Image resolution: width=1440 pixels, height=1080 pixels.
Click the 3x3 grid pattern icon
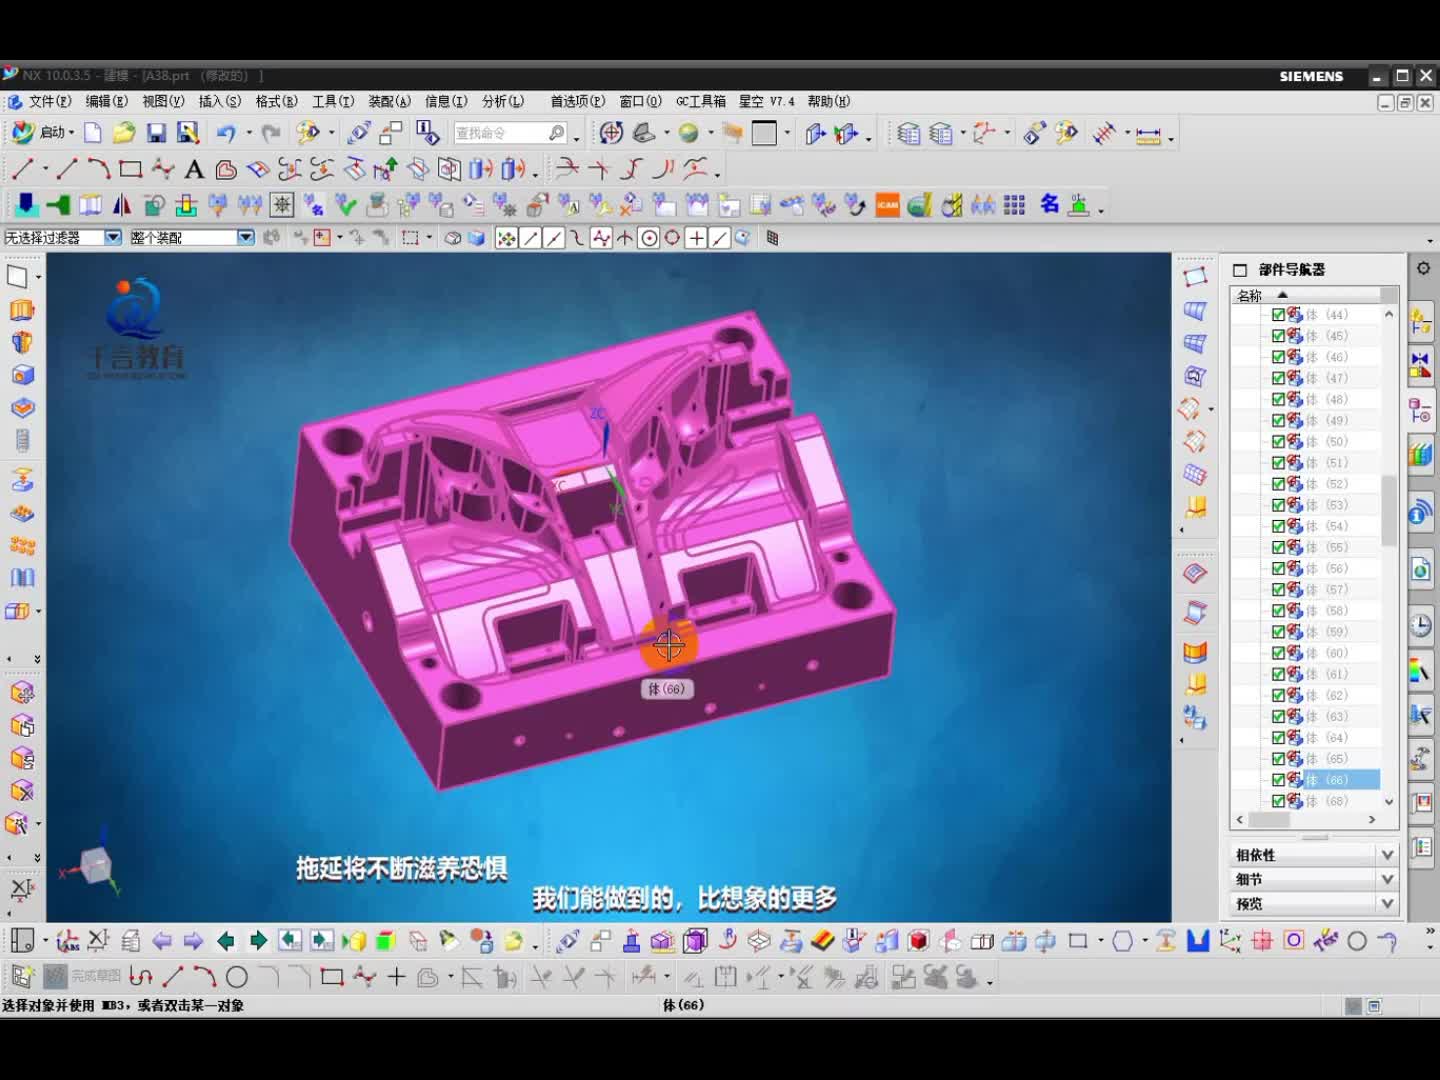(x=1015, y=205)
